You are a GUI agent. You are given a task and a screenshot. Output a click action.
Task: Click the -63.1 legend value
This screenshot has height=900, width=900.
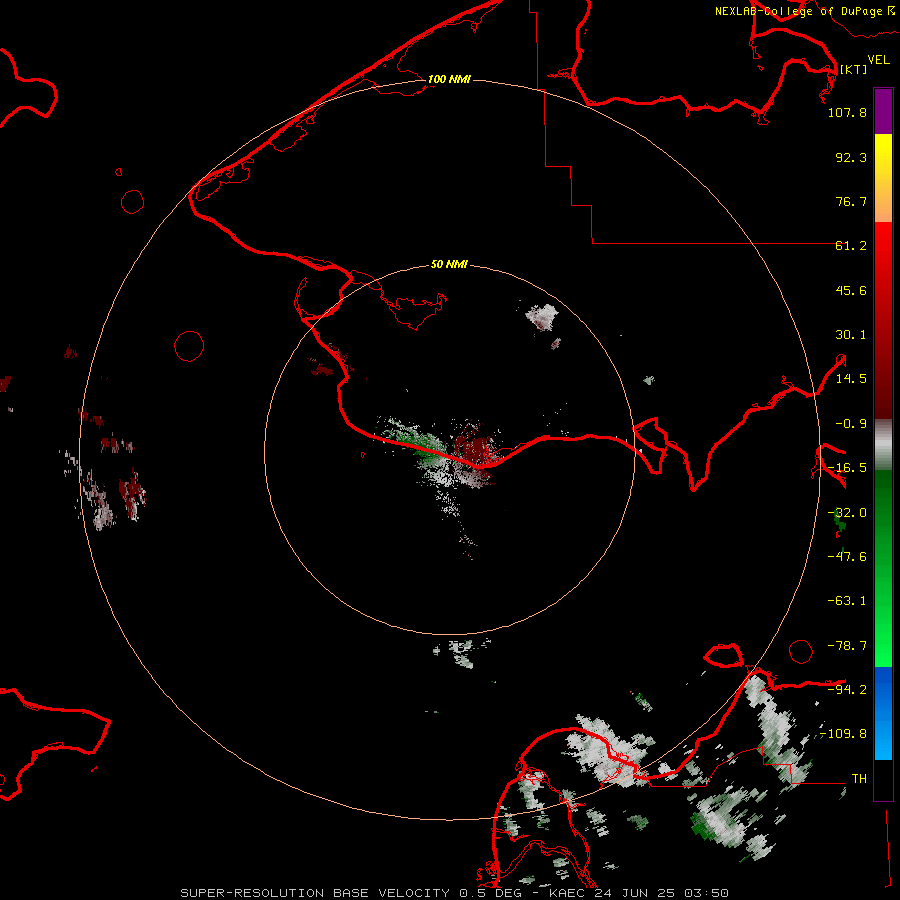847,601
